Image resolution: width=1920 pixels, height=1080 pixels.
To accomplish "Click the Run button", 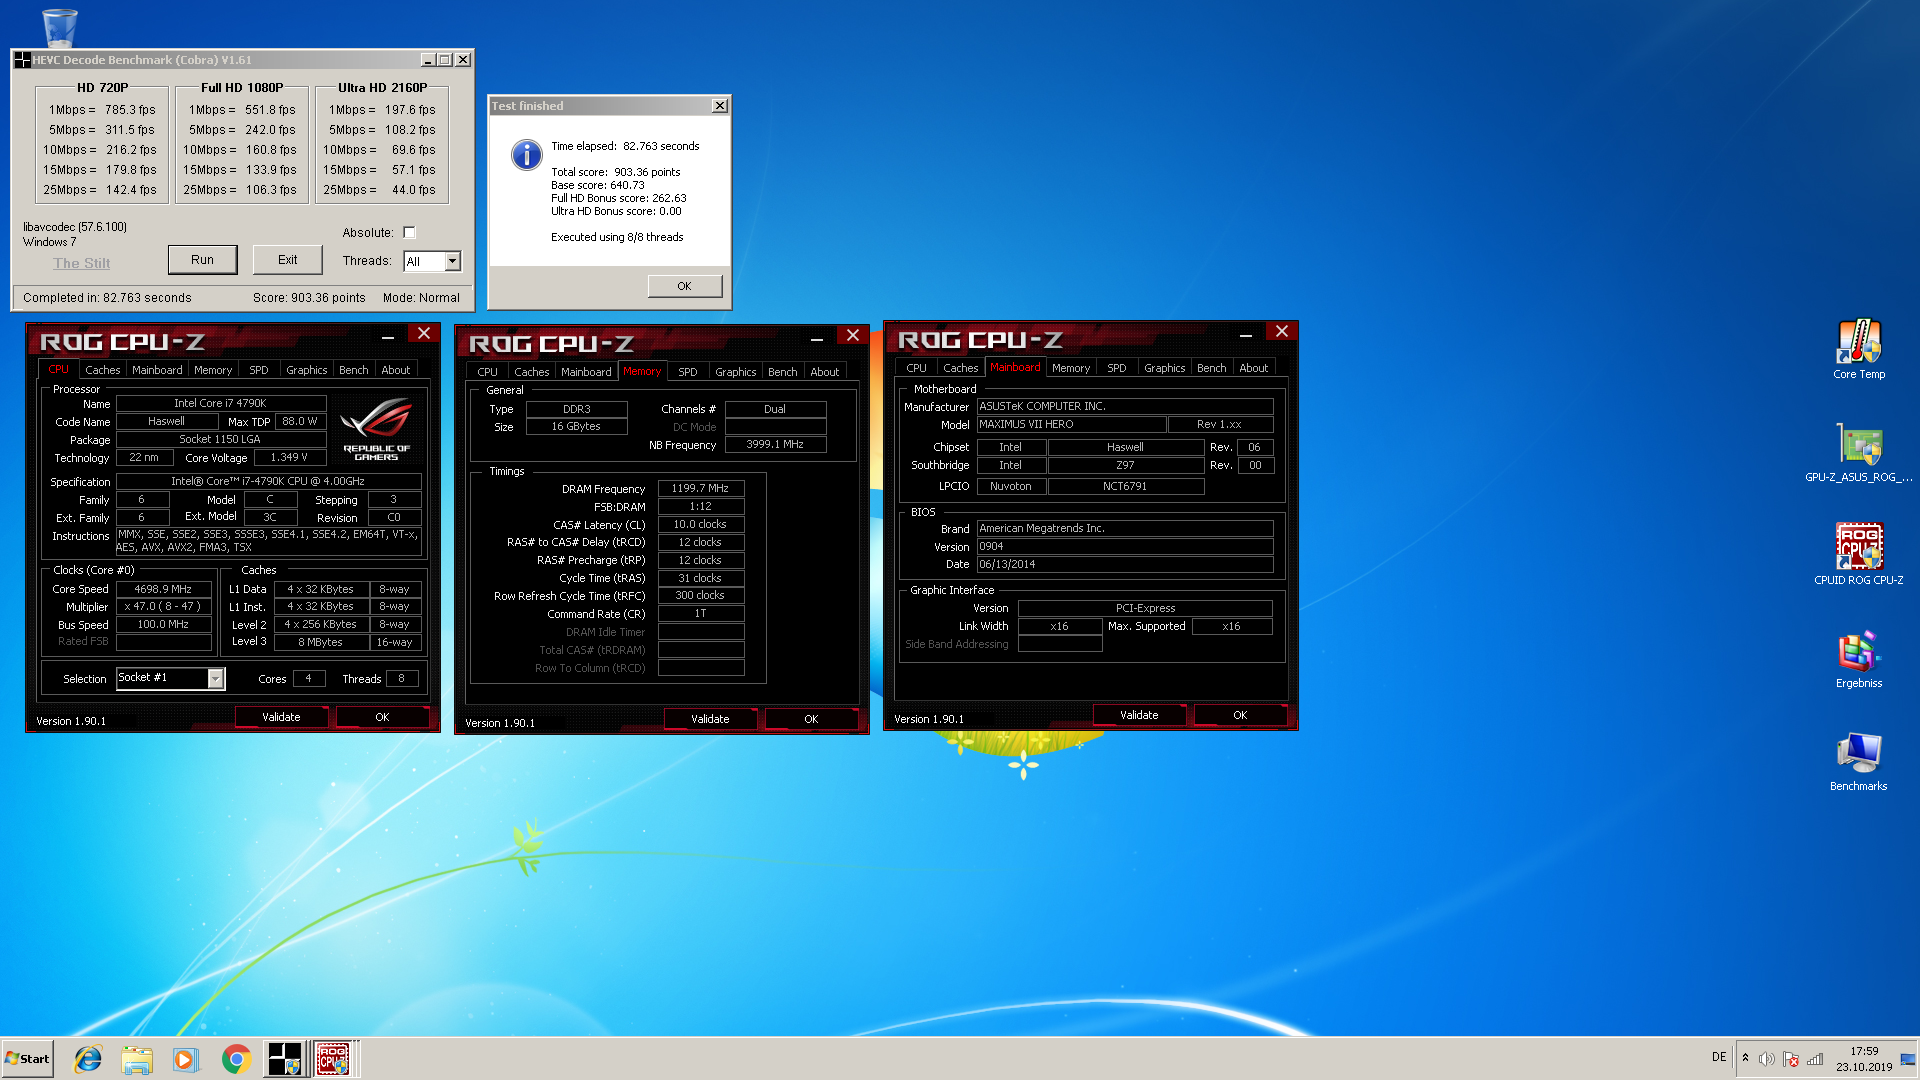I will (202, 260).
